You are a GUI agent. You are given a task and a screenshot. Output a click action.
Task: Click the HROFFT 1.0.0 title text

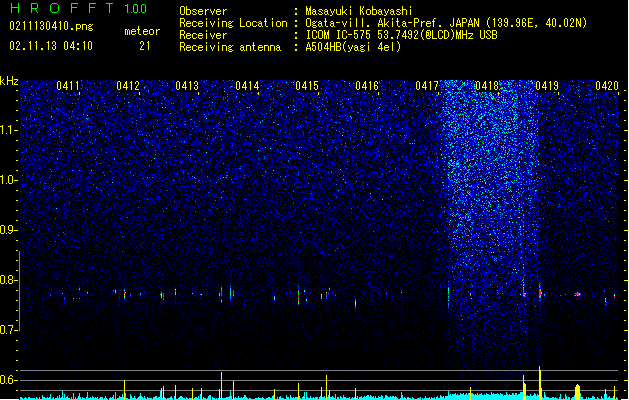tap(79, 8)
